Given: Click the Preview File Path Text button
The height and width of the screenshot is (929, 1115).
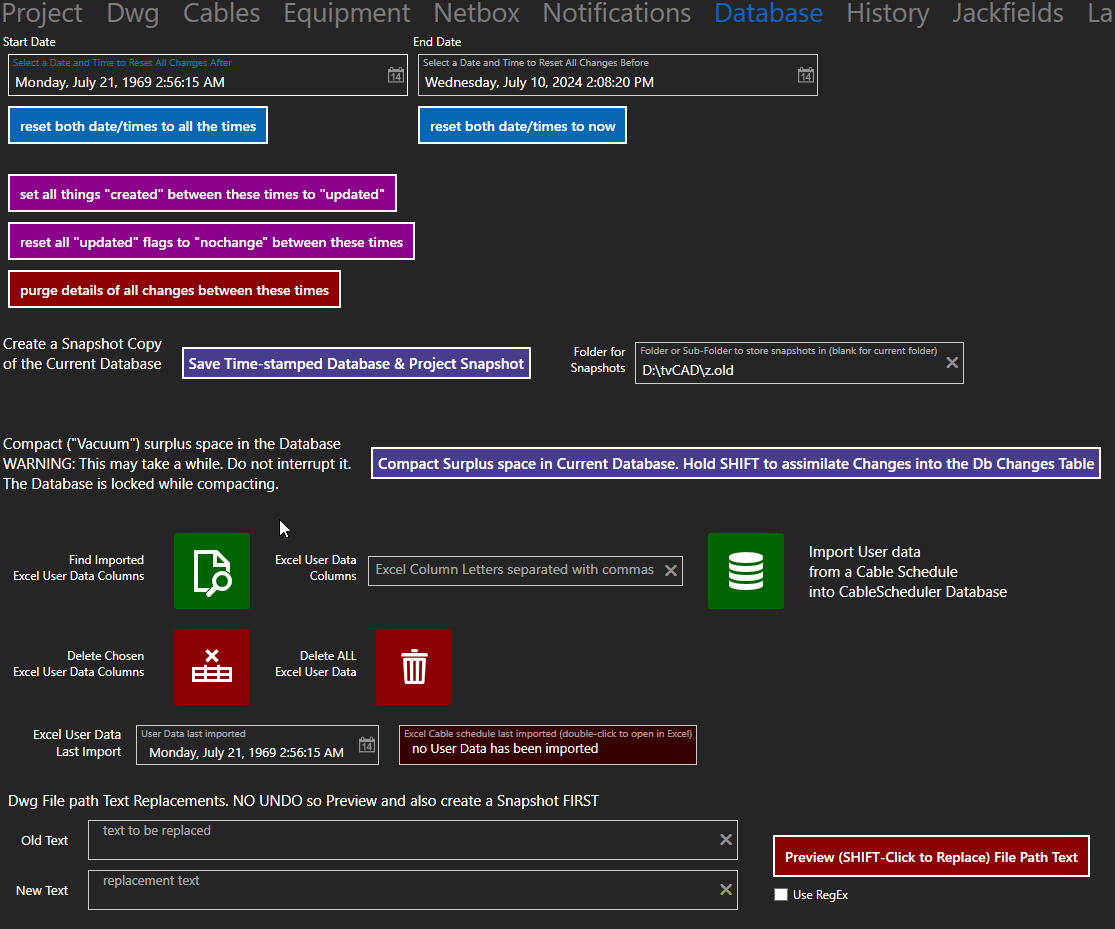Looking at the screenshot, I should click(931, 857).
